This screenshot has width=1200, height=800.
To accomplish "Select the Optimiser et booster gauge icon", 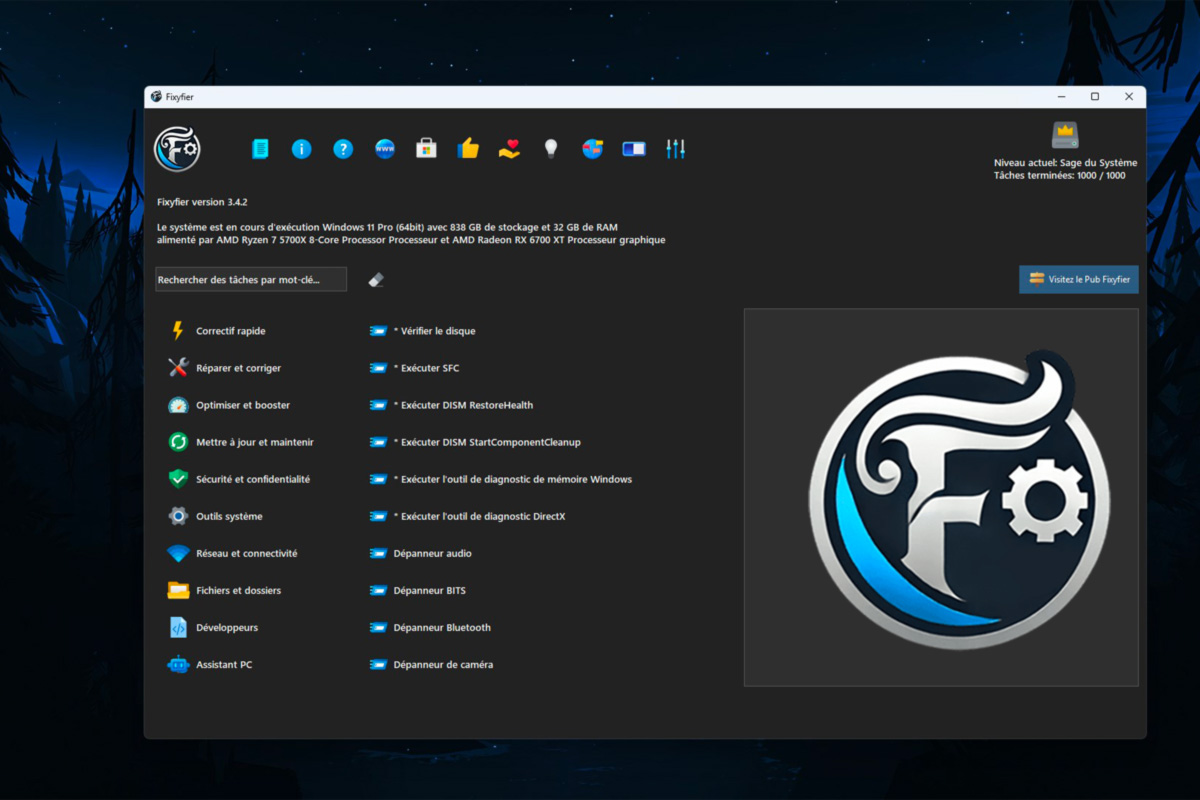I will pos(178,405).
